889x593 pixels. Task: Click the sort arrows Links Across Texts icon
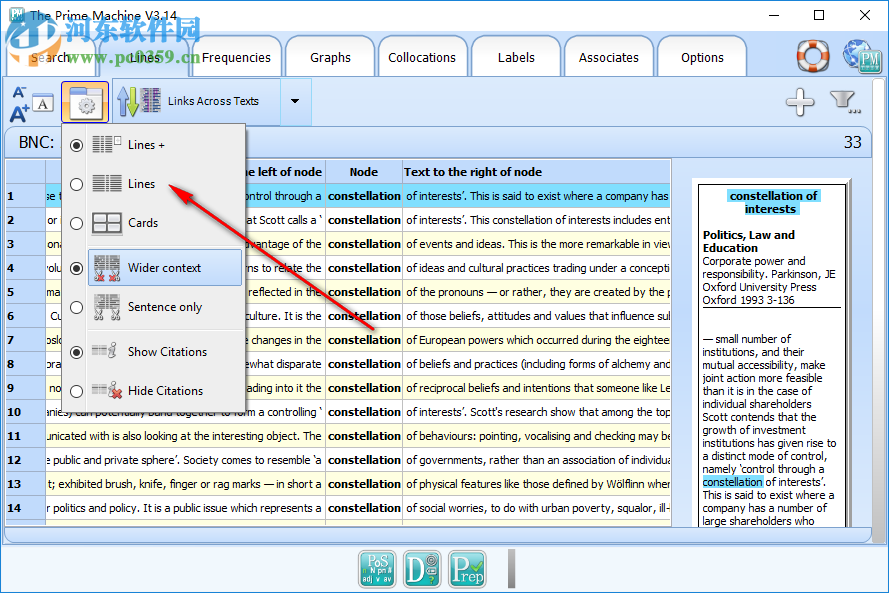point(139,101)
